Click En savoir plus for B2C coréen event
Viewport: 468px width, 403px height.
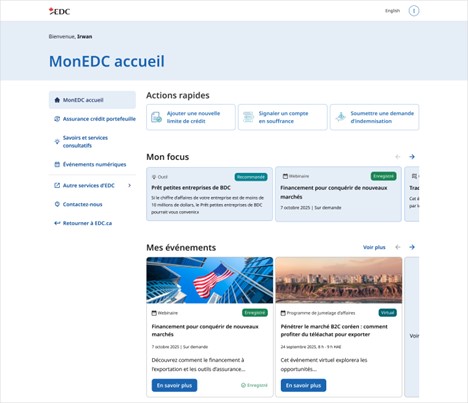point(303,385)
